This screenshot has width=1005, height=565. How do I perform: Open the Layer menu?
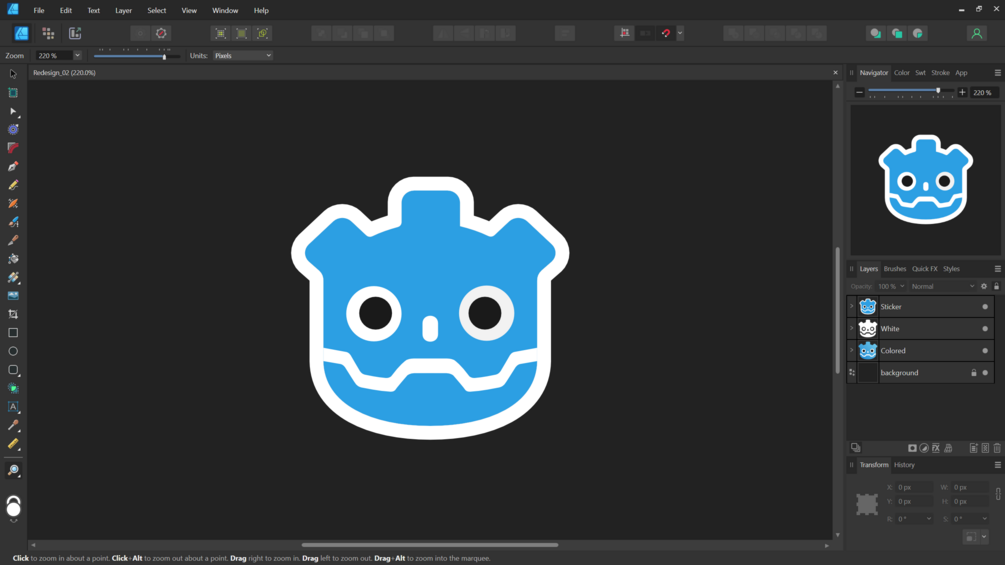pos(123,10)
